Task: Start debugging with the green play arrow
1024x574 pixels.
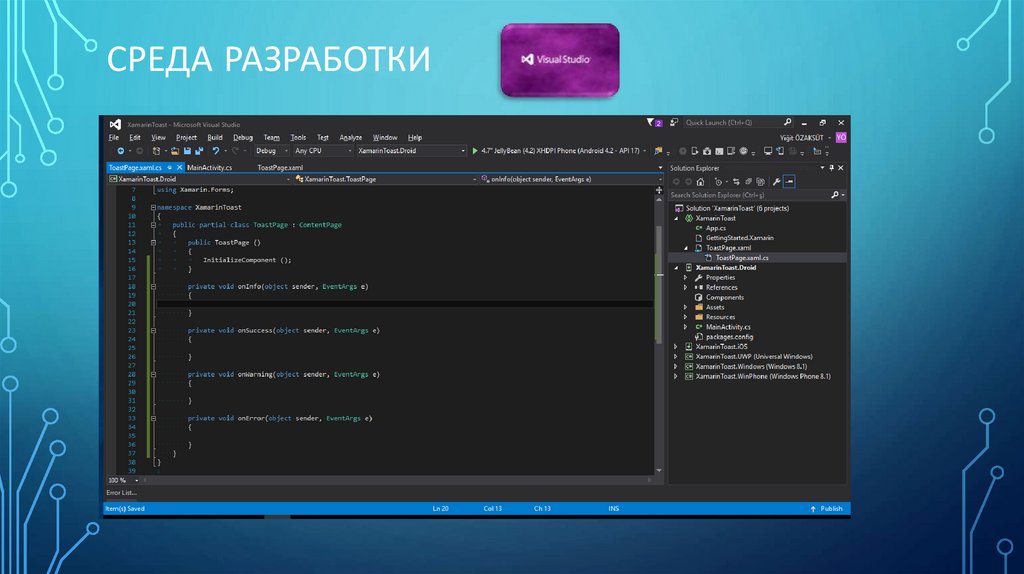Action: click(475, 151)
